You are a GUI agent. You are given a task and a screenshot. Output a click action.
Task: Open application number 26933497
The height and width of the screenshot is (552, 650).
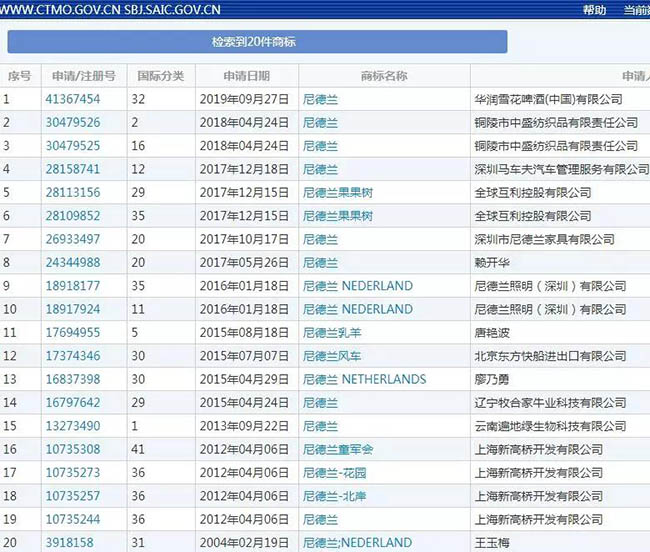point(73,239)
